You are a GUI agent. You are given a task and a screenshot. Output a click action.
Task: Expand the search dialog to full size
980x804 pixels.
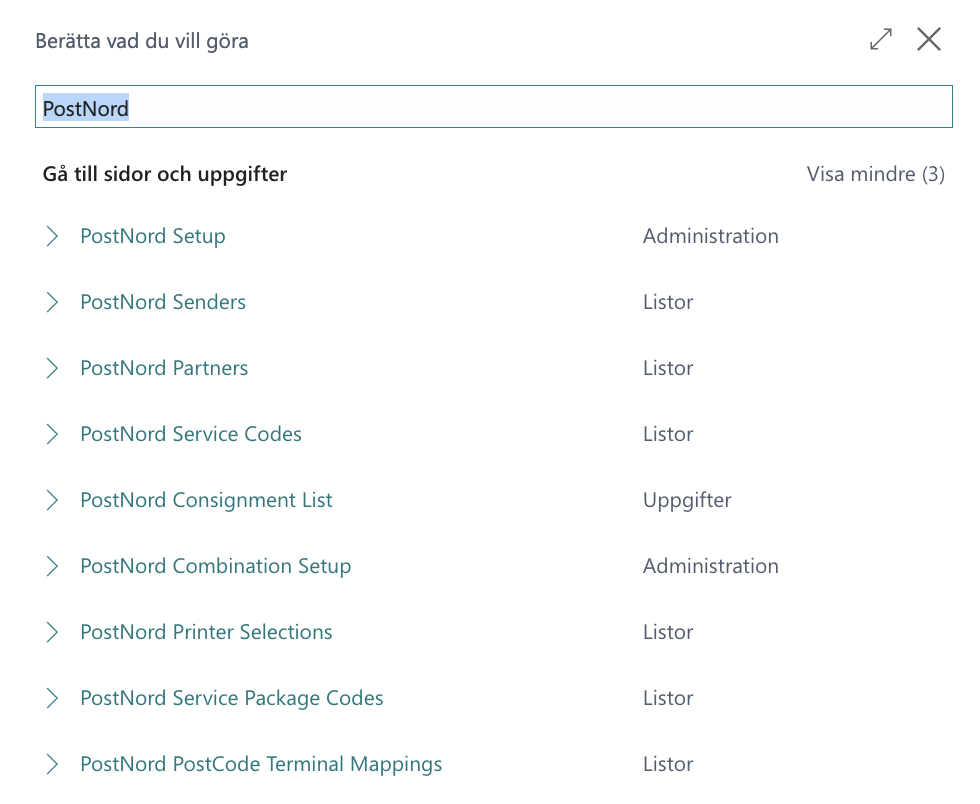click(x=880, y=40)
